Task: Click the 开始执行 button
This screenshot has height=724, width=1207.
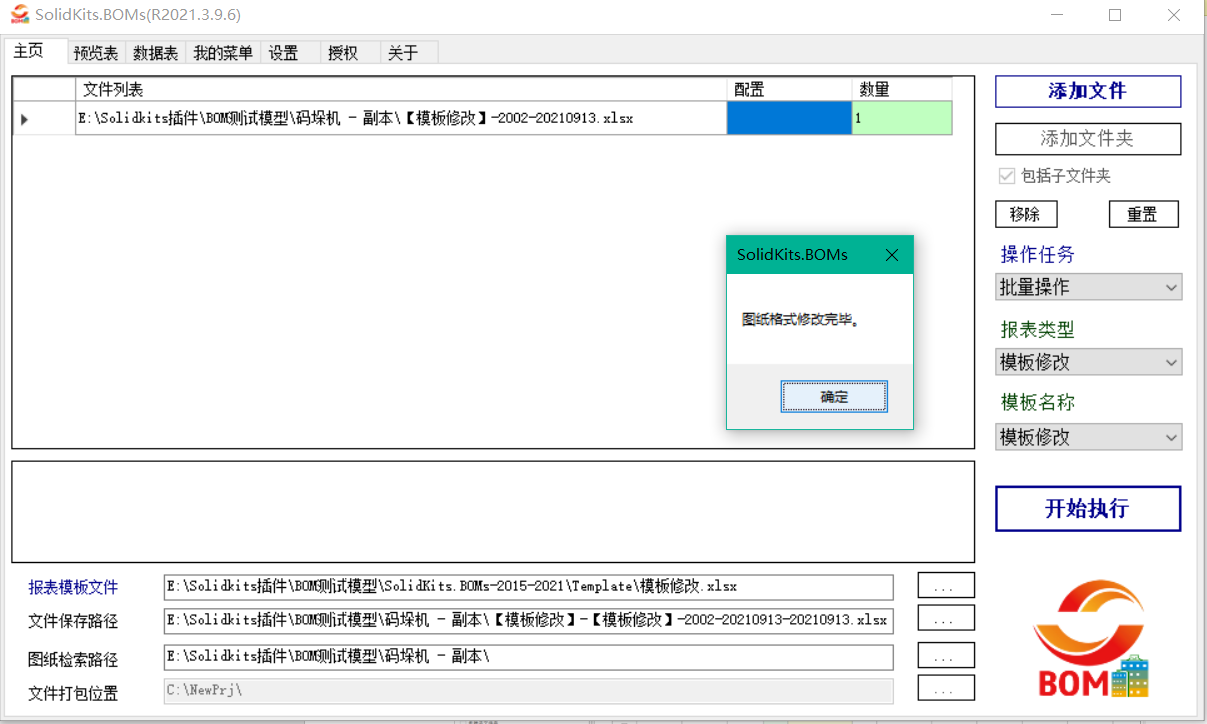Action: pos(1088,508)
